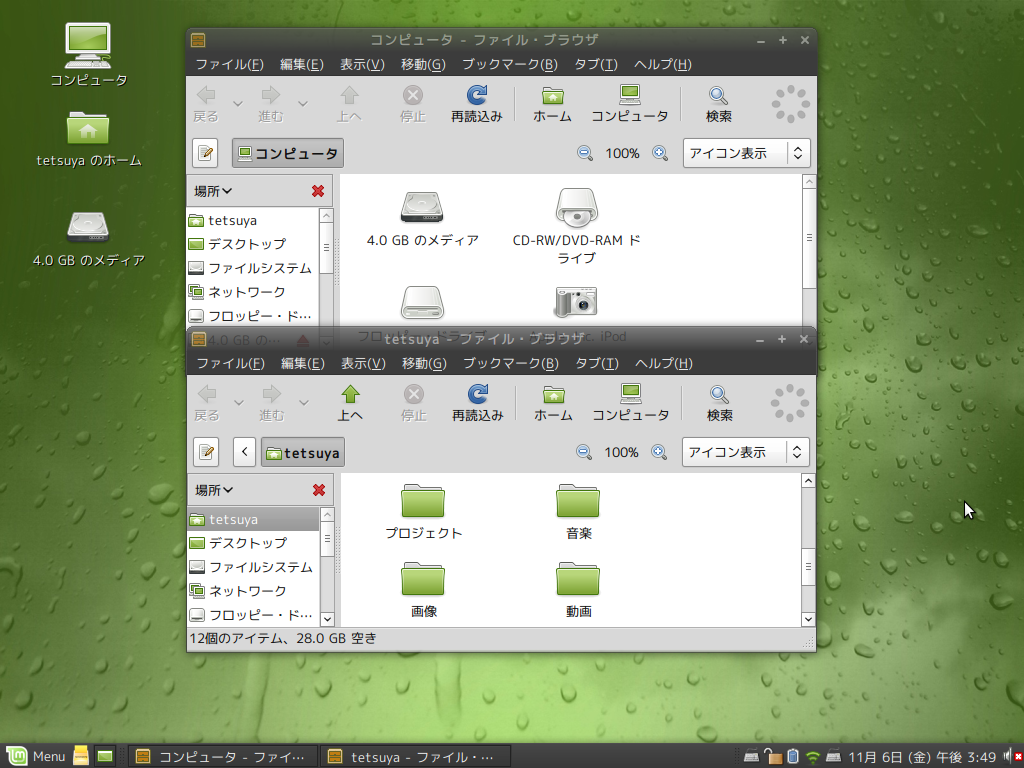The width and height of the screenshot is (1024, 768).
Task: Open the 戻る history arrow in the コンピュータ window
Action: (x=238, y=104)
